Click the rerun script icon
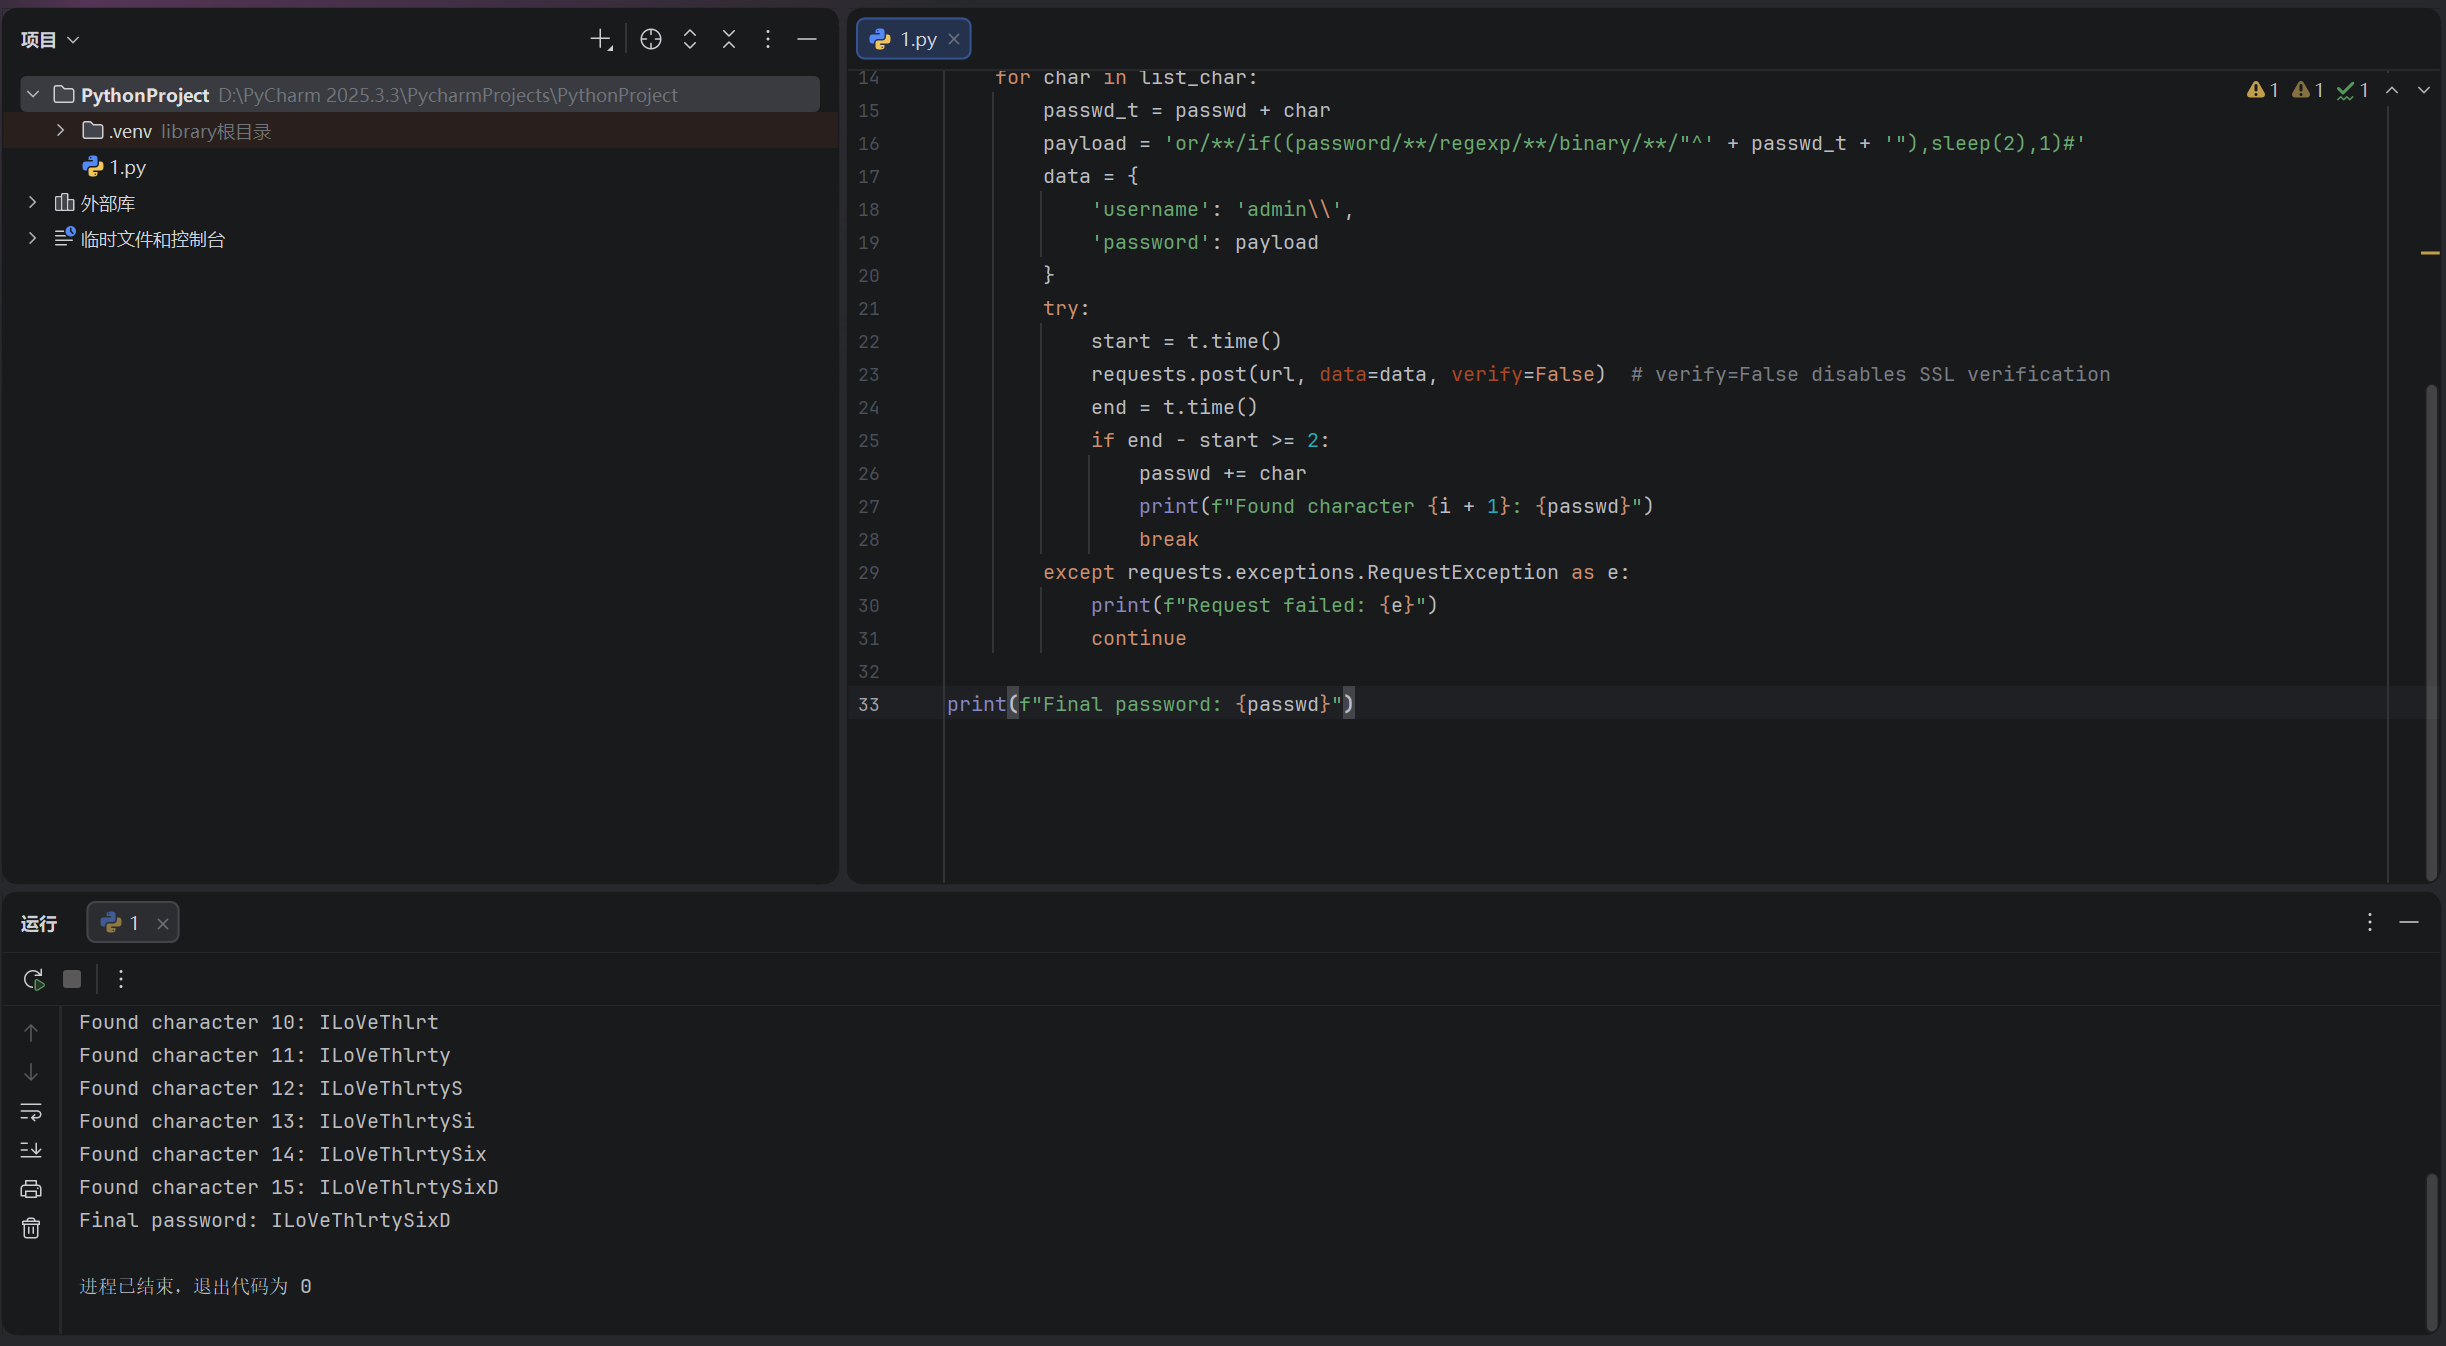 pos(33,979)
